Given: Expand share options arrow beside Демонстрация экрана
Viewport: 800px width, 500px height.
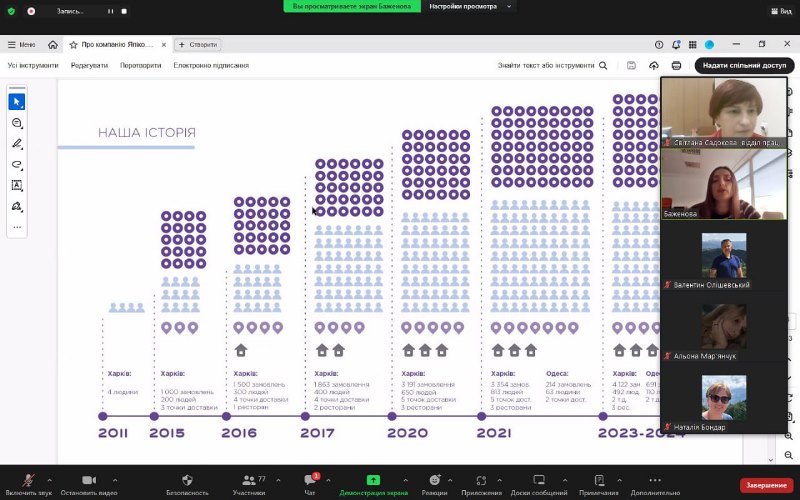Looking at the screenshot, I should [405, 480].
